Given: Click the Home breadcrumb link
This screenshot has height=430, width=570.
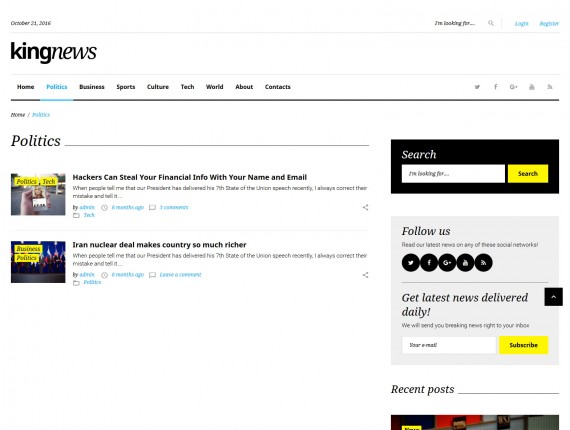Looking at the screenshot, I should [x=18, y=115].
